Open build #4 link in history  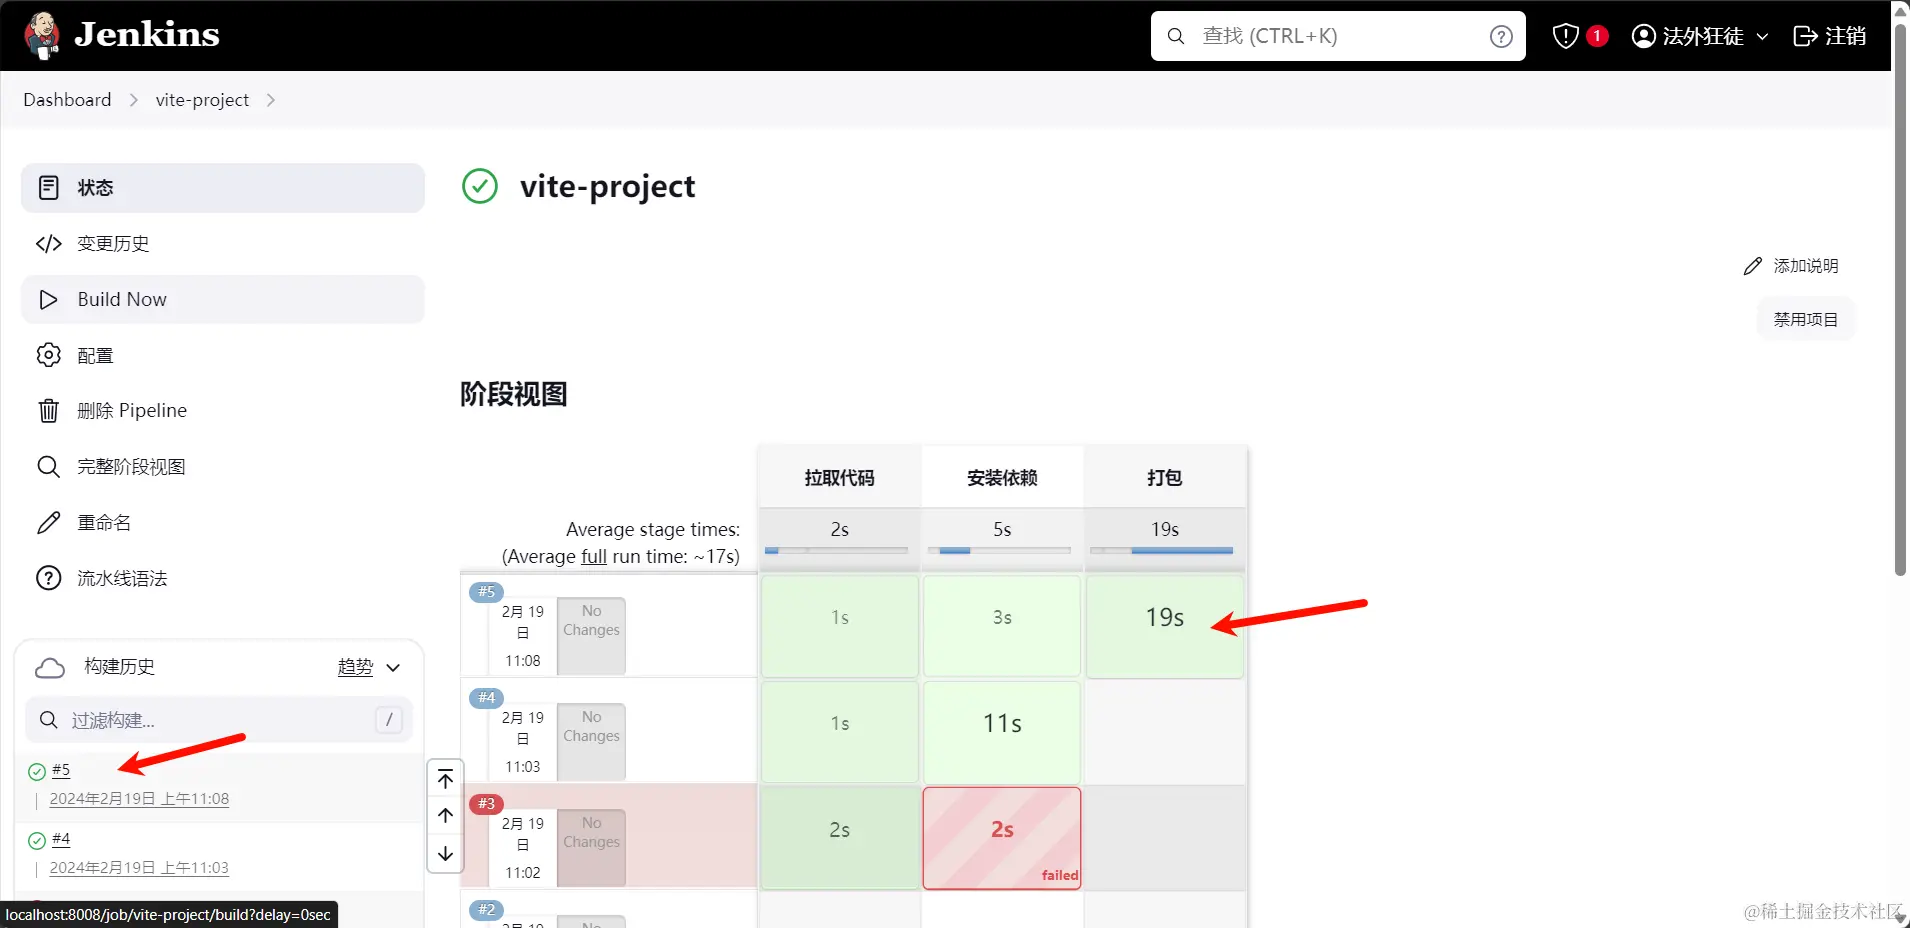[61, 839]
